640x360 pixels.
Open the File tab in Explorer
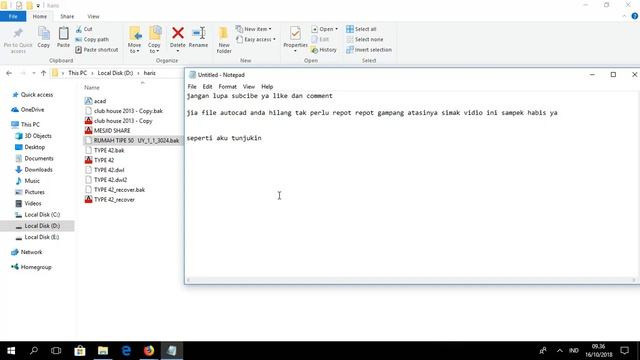click(13, 16)
